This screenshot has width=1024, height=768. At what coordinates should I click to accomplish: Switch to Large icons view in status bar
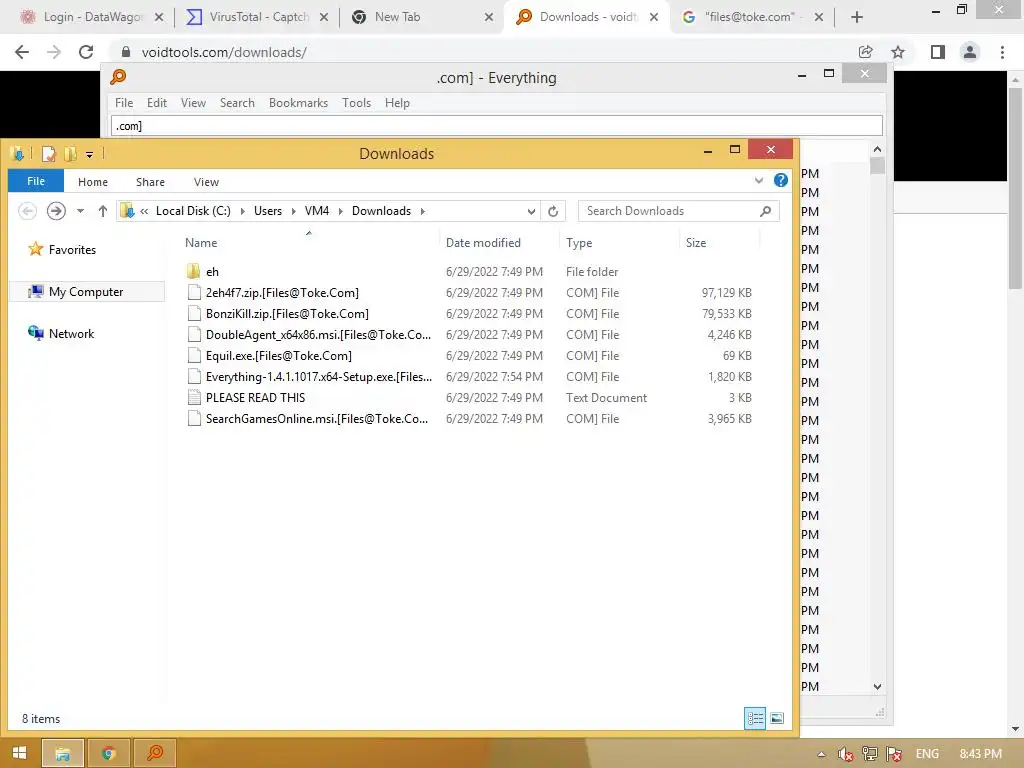click(776, 718)
